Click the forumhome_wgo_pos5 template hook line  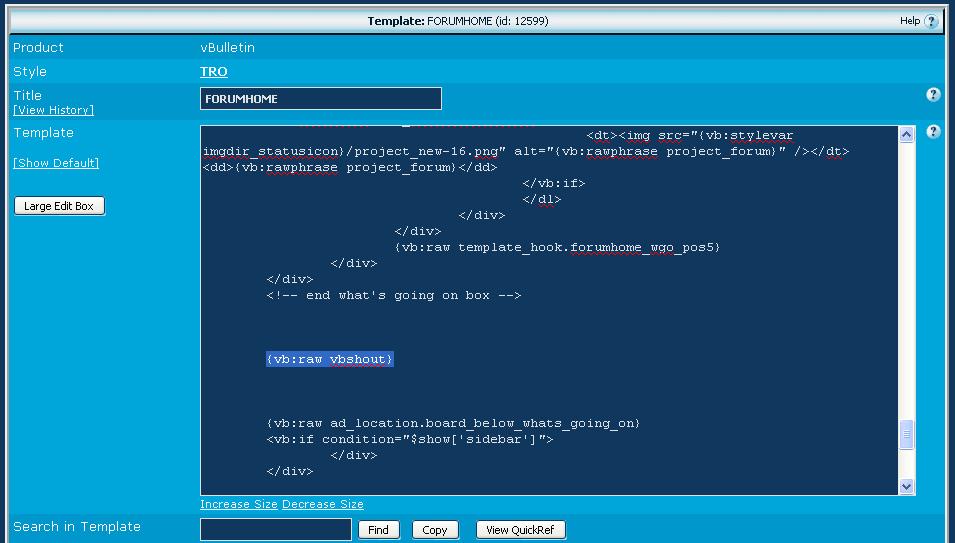(557, 247)
